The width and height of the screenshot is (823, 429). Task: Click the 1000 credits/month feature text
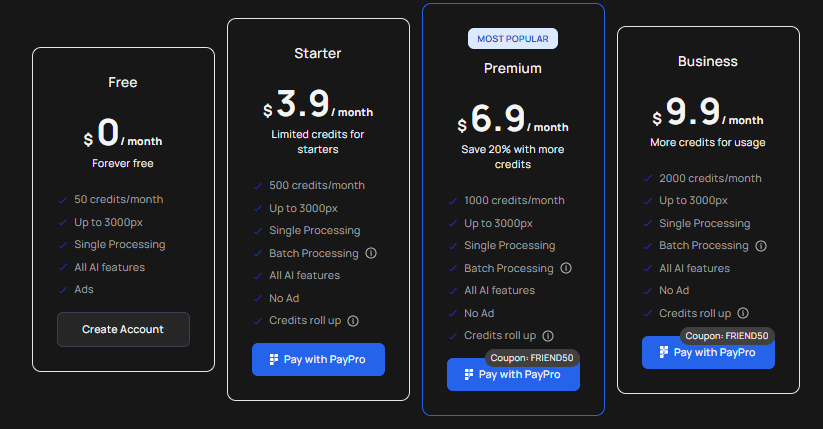click(514, 201)
